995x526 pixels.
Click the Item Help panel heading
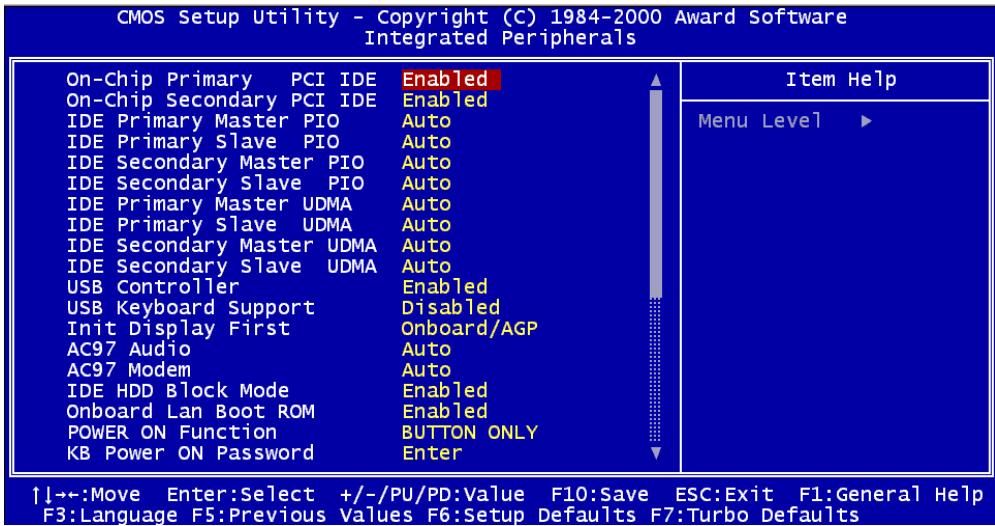[x=841, y=79]
